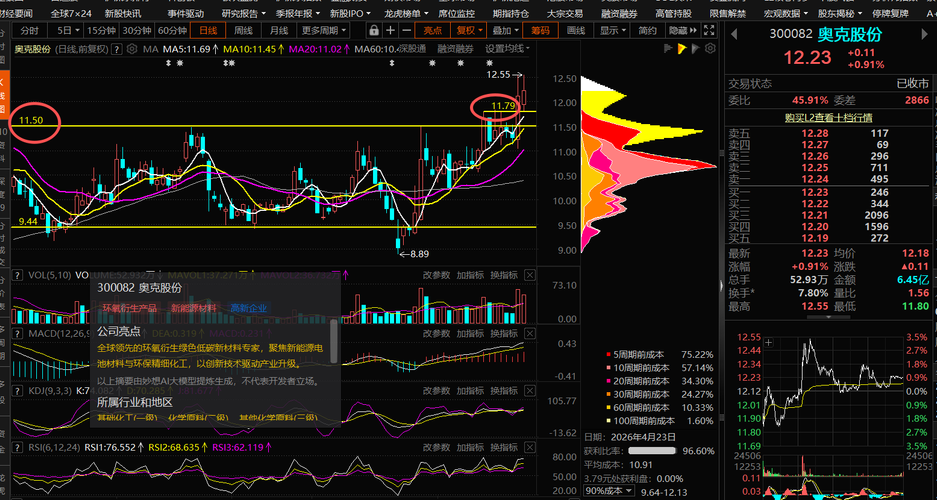Click the 融资融券 tag above chart

coord(455,49)
